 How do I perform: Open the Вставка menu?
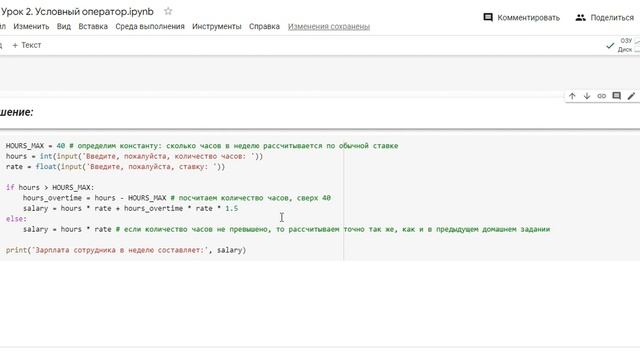pyautogui.click(x=93, y=27)
